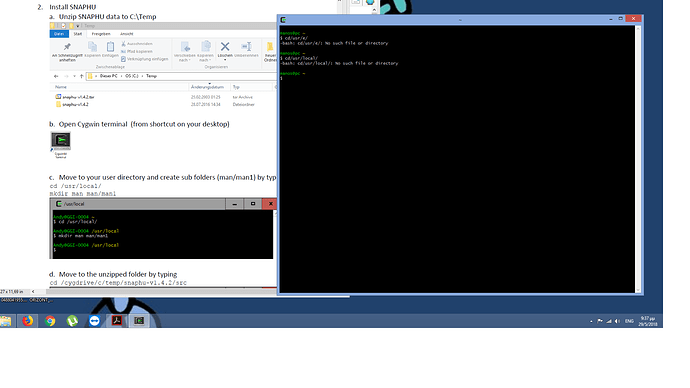Open TeamViewer from the taskbar
Screen dimensions: 690x388
[95, 321]
